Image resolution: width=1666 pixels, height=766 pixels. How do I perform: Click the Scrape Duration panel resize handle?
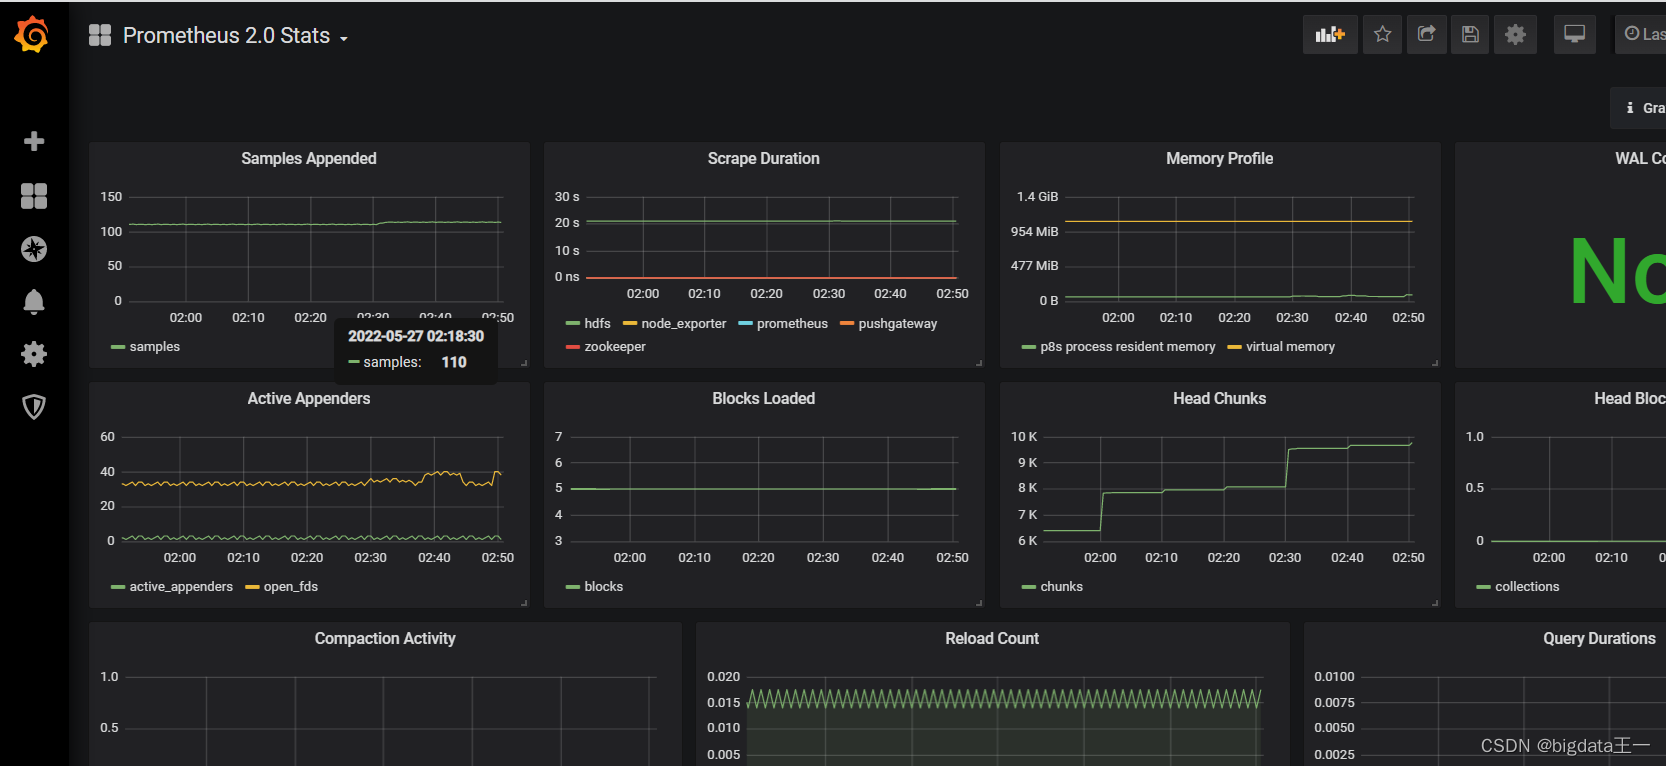tap(979, 363)
